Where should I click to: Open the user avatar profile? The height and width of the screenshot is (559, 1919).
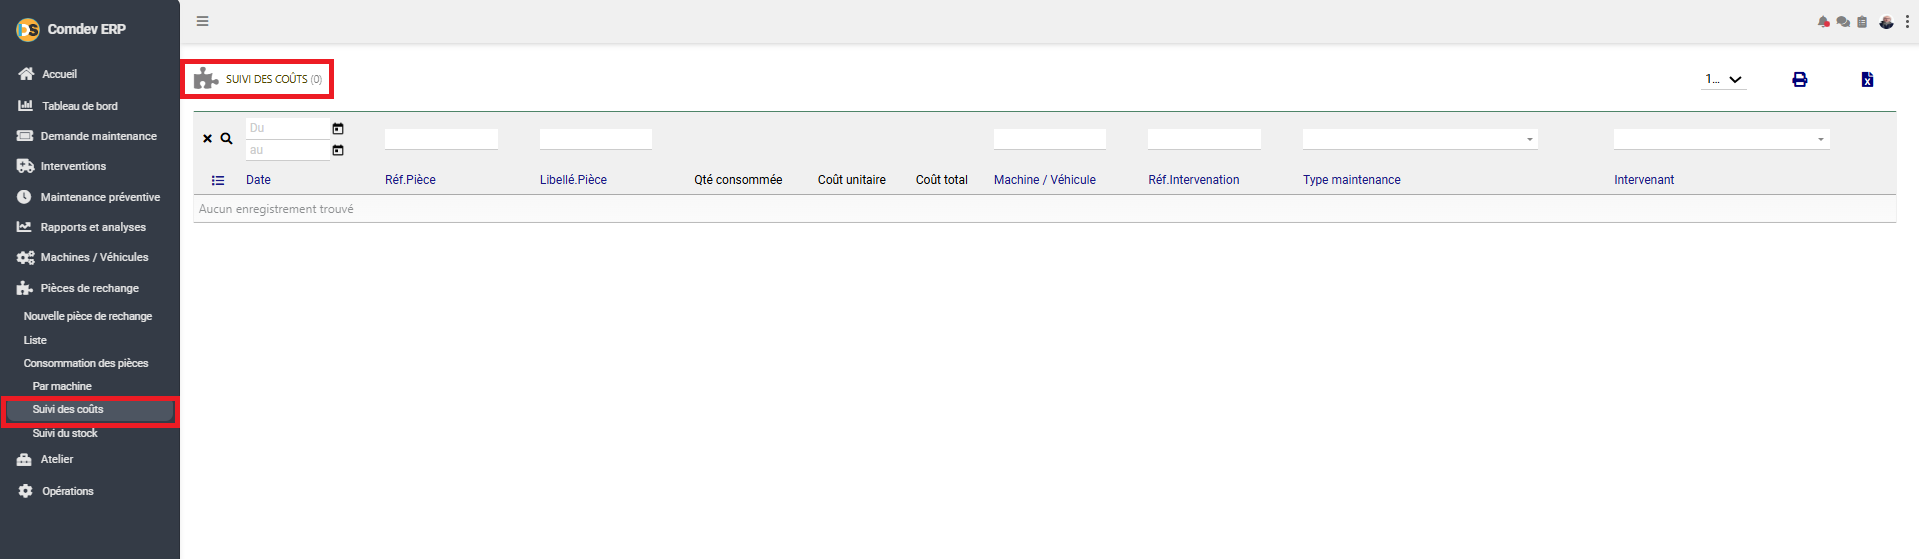click(1886, 22)
